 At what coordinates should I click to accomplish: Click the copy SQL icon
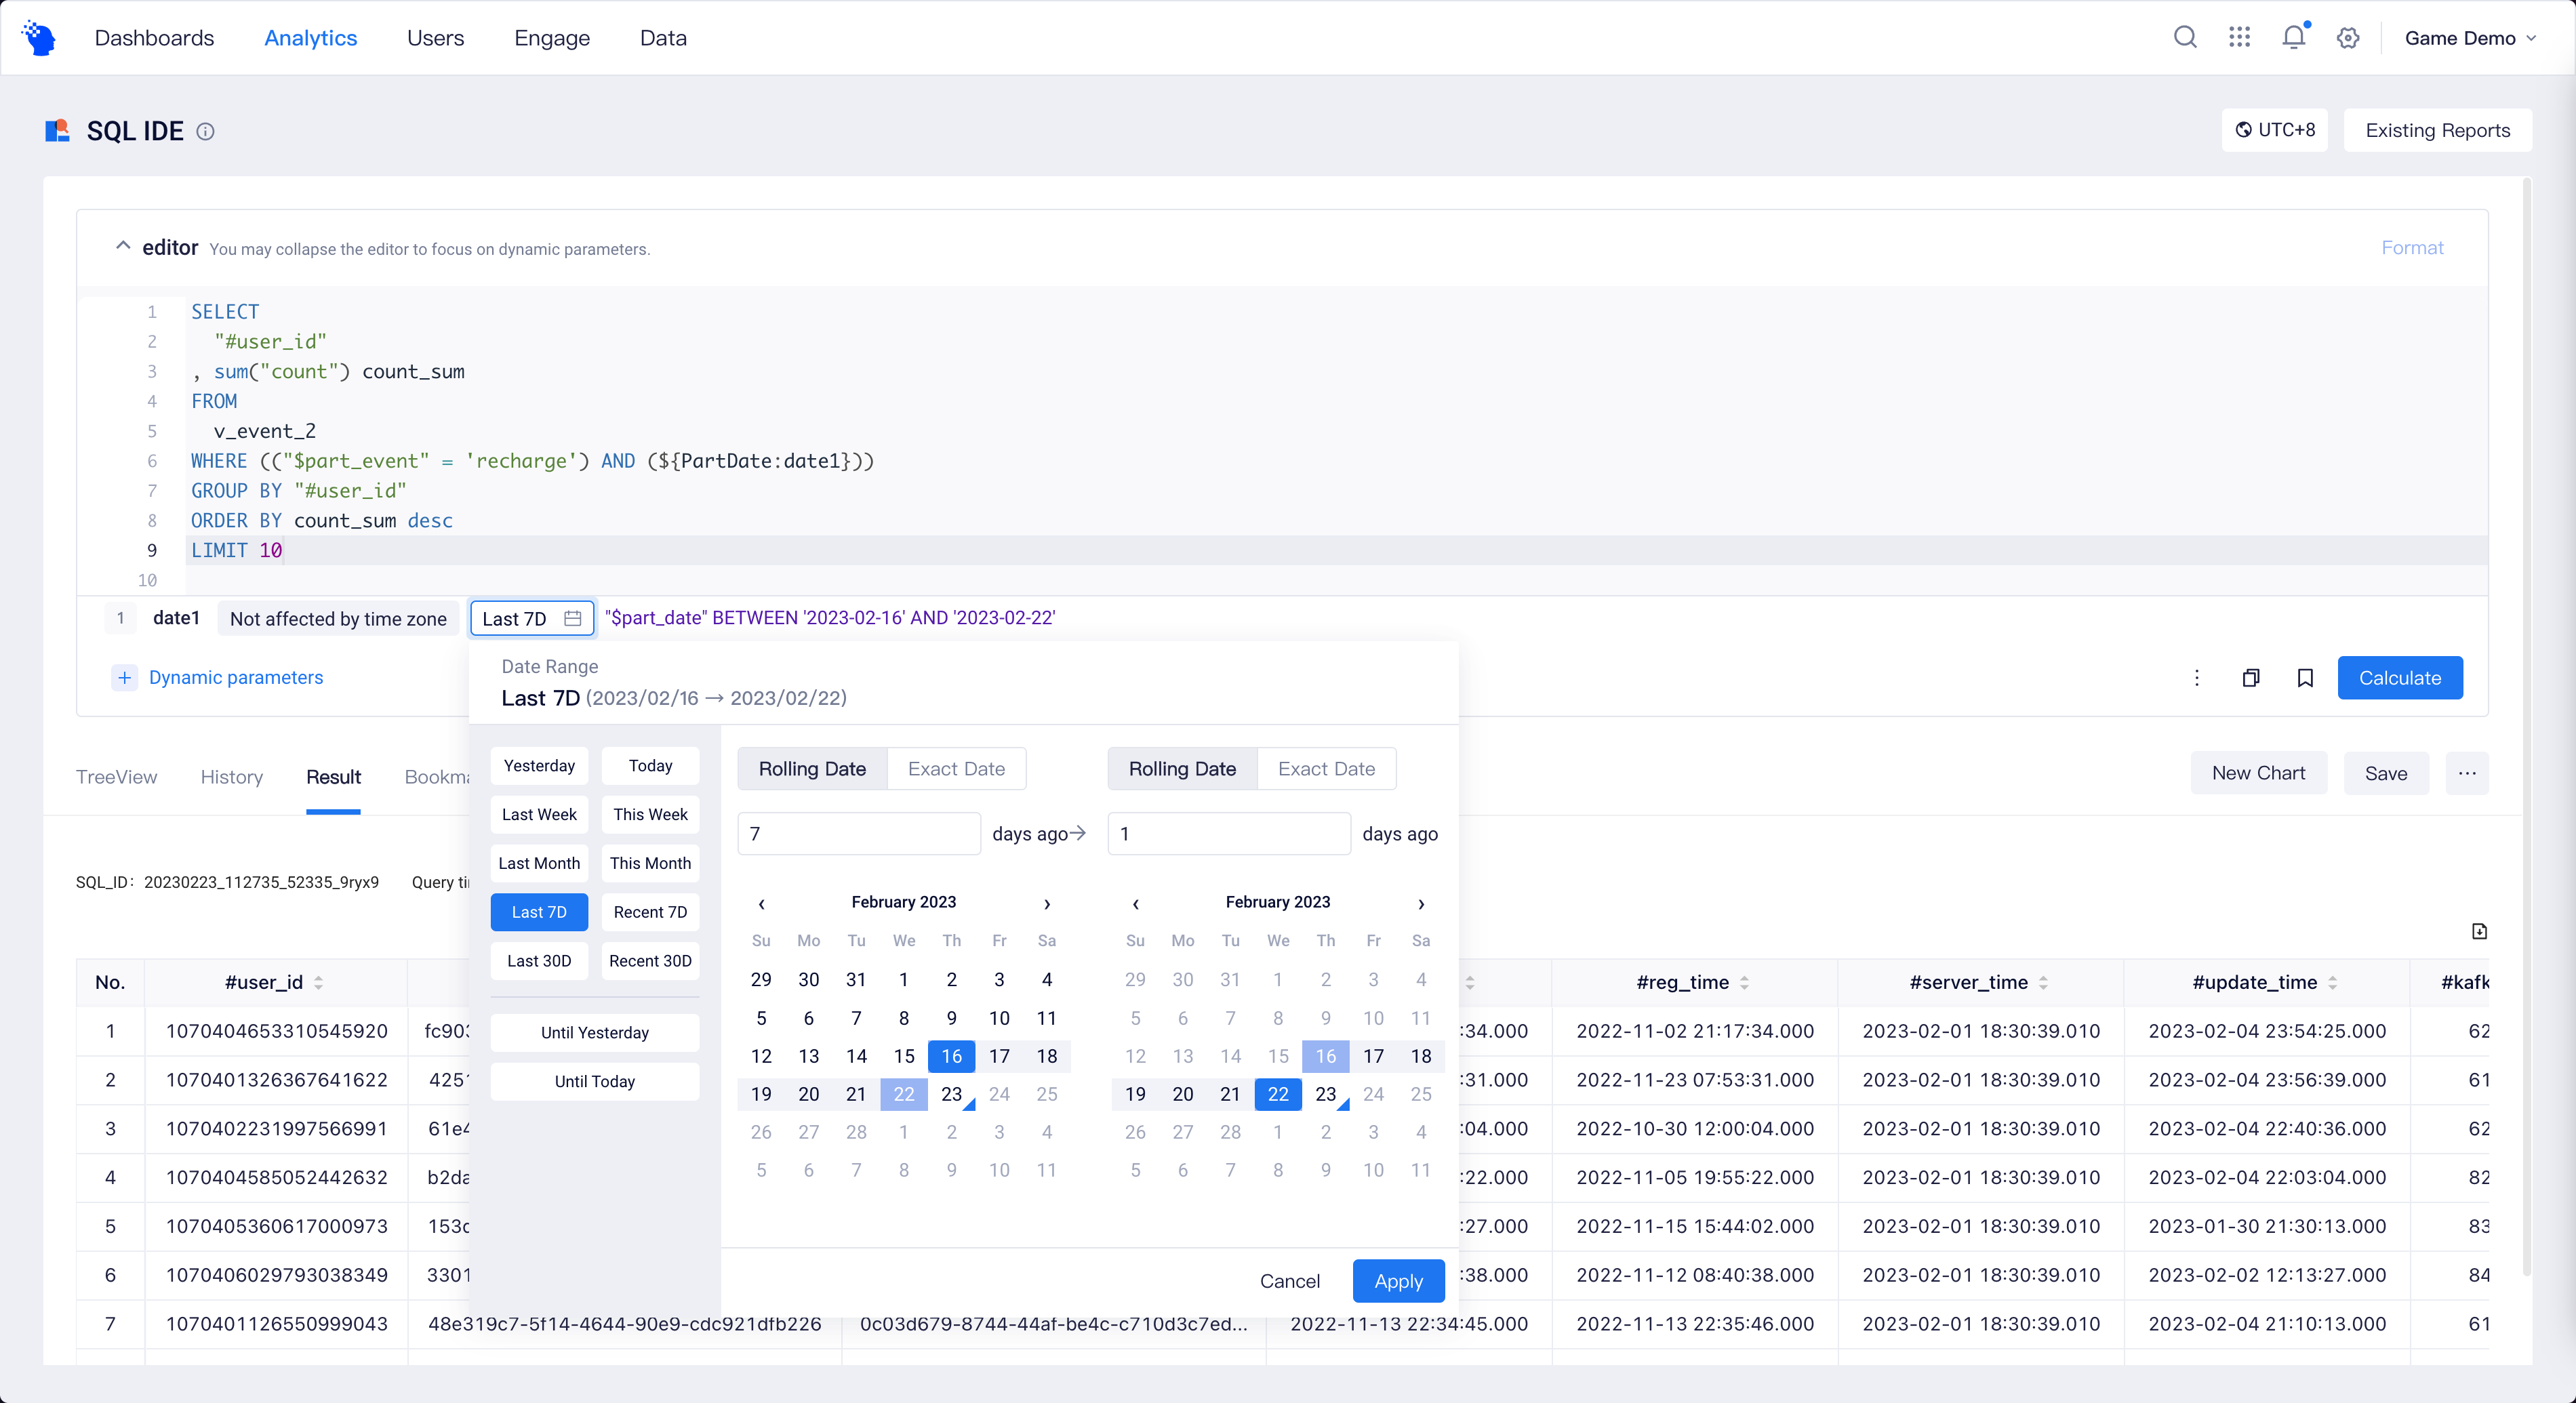click(2250, 678)
